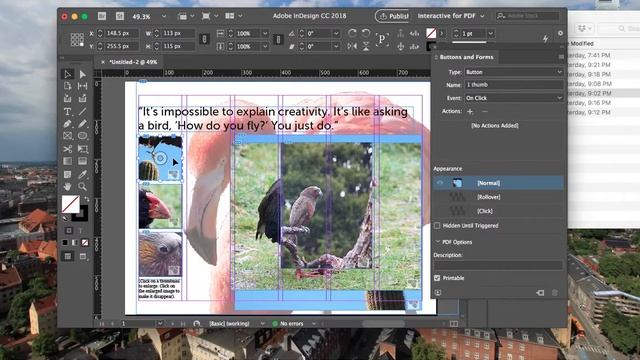This screenshot has width=640, height=360.
Task: Select the [Normal] appearance state
Action: point(498,183)
